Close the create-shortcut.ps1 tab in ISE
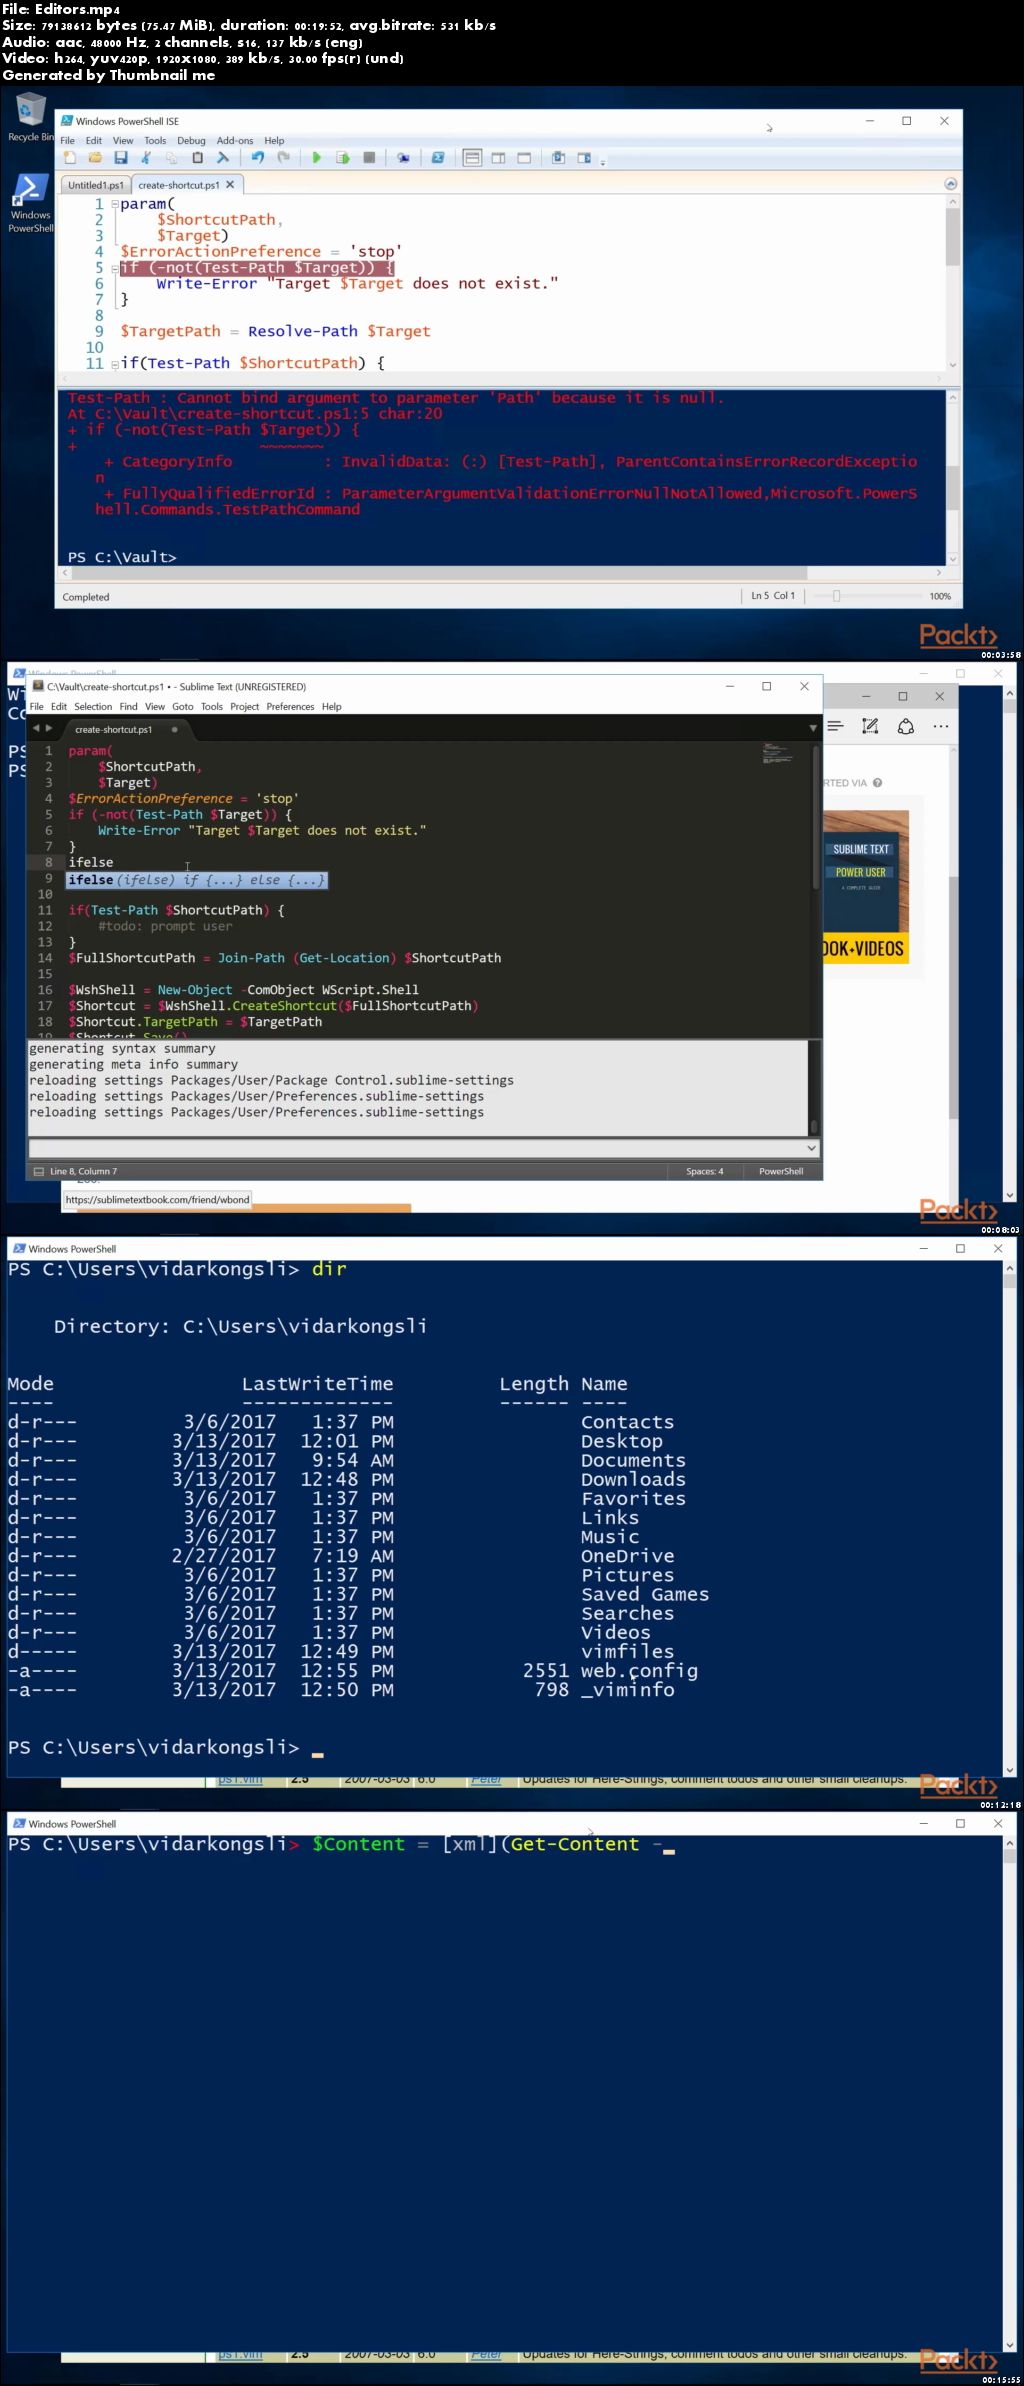The image size is (1024, 2386). (230, 185)
